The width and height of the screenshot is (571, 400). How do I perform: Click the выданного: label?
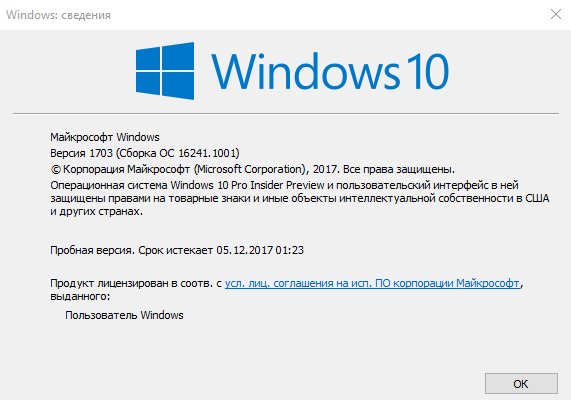80,296
